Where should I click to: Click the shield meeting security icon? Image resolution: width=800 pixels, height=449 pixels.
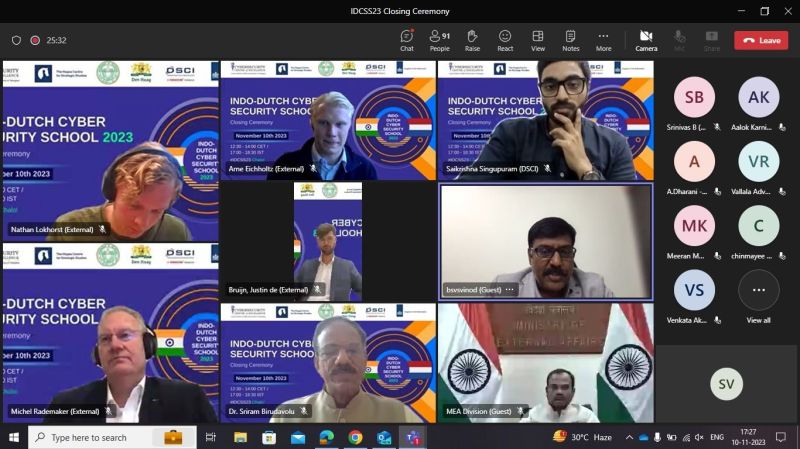pyautogui.click(x=16, y=40)
